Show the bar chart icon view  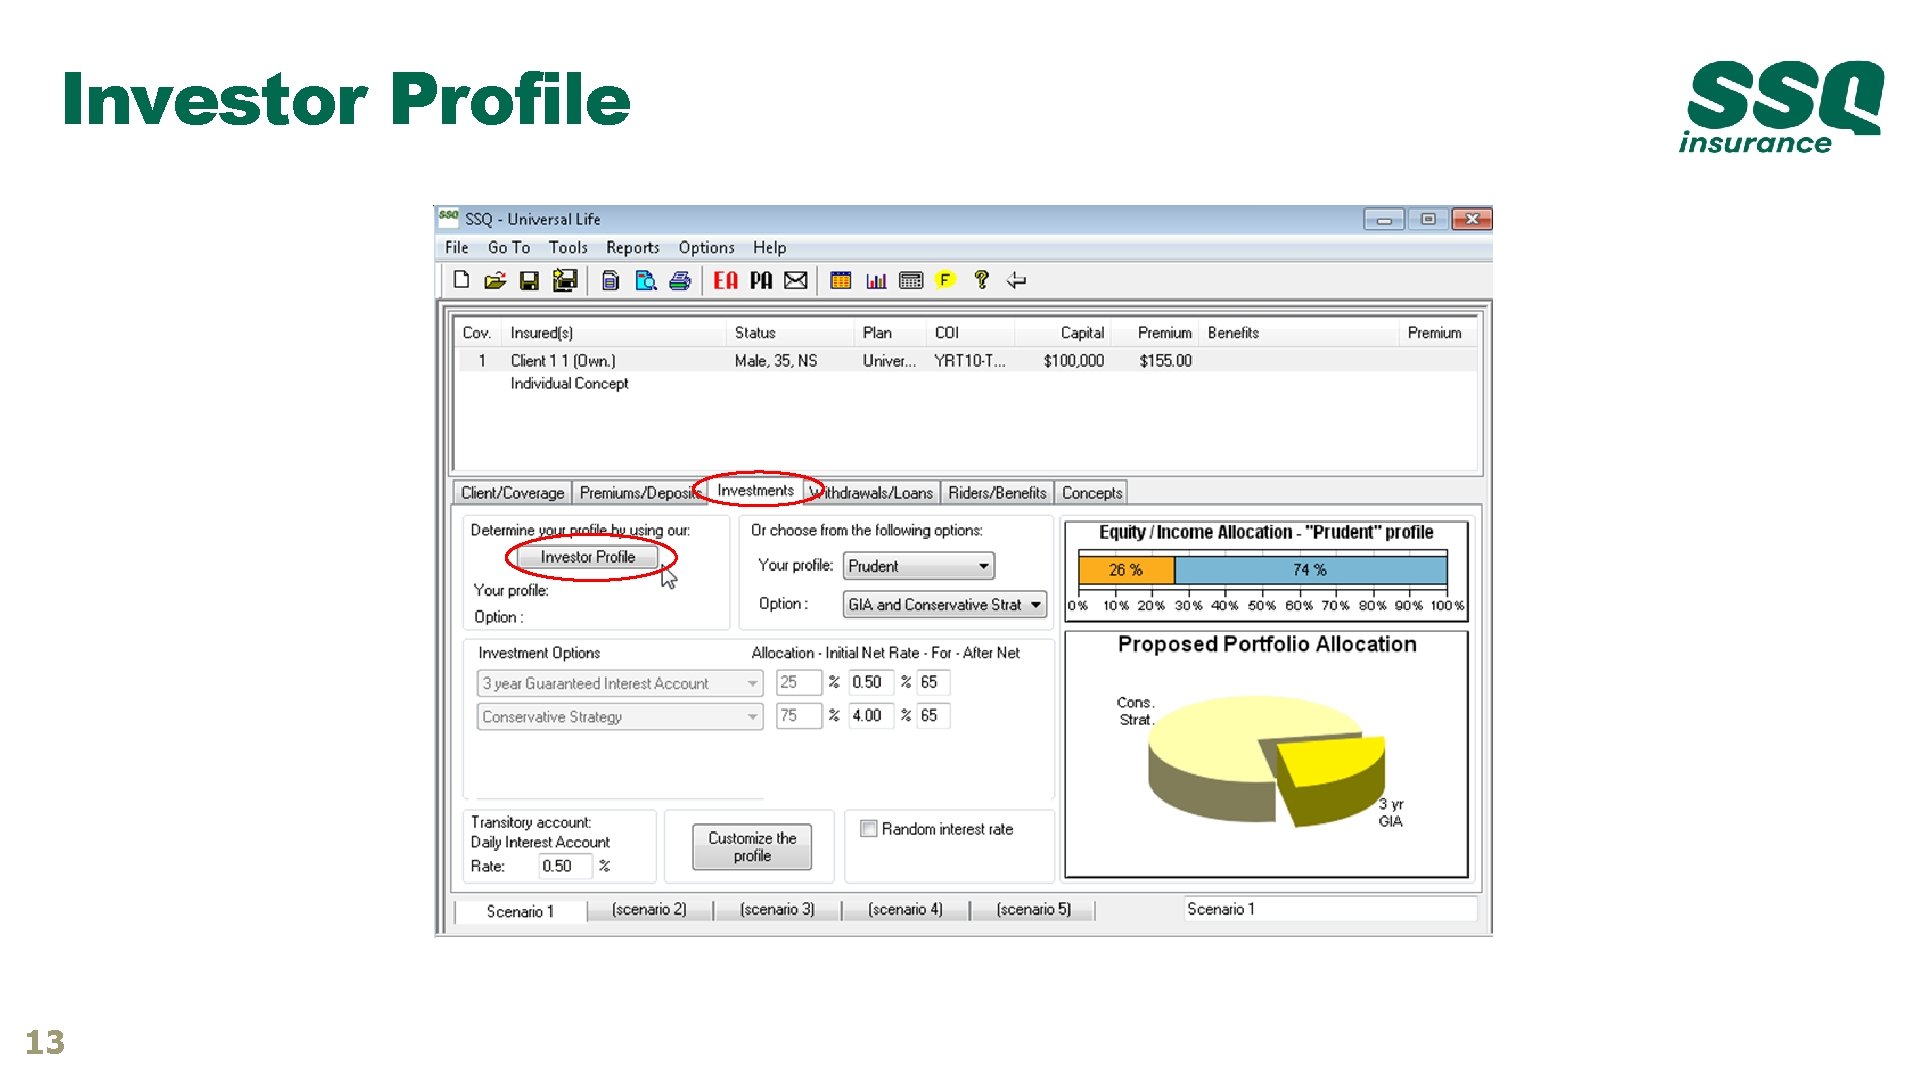click(876, 281)
